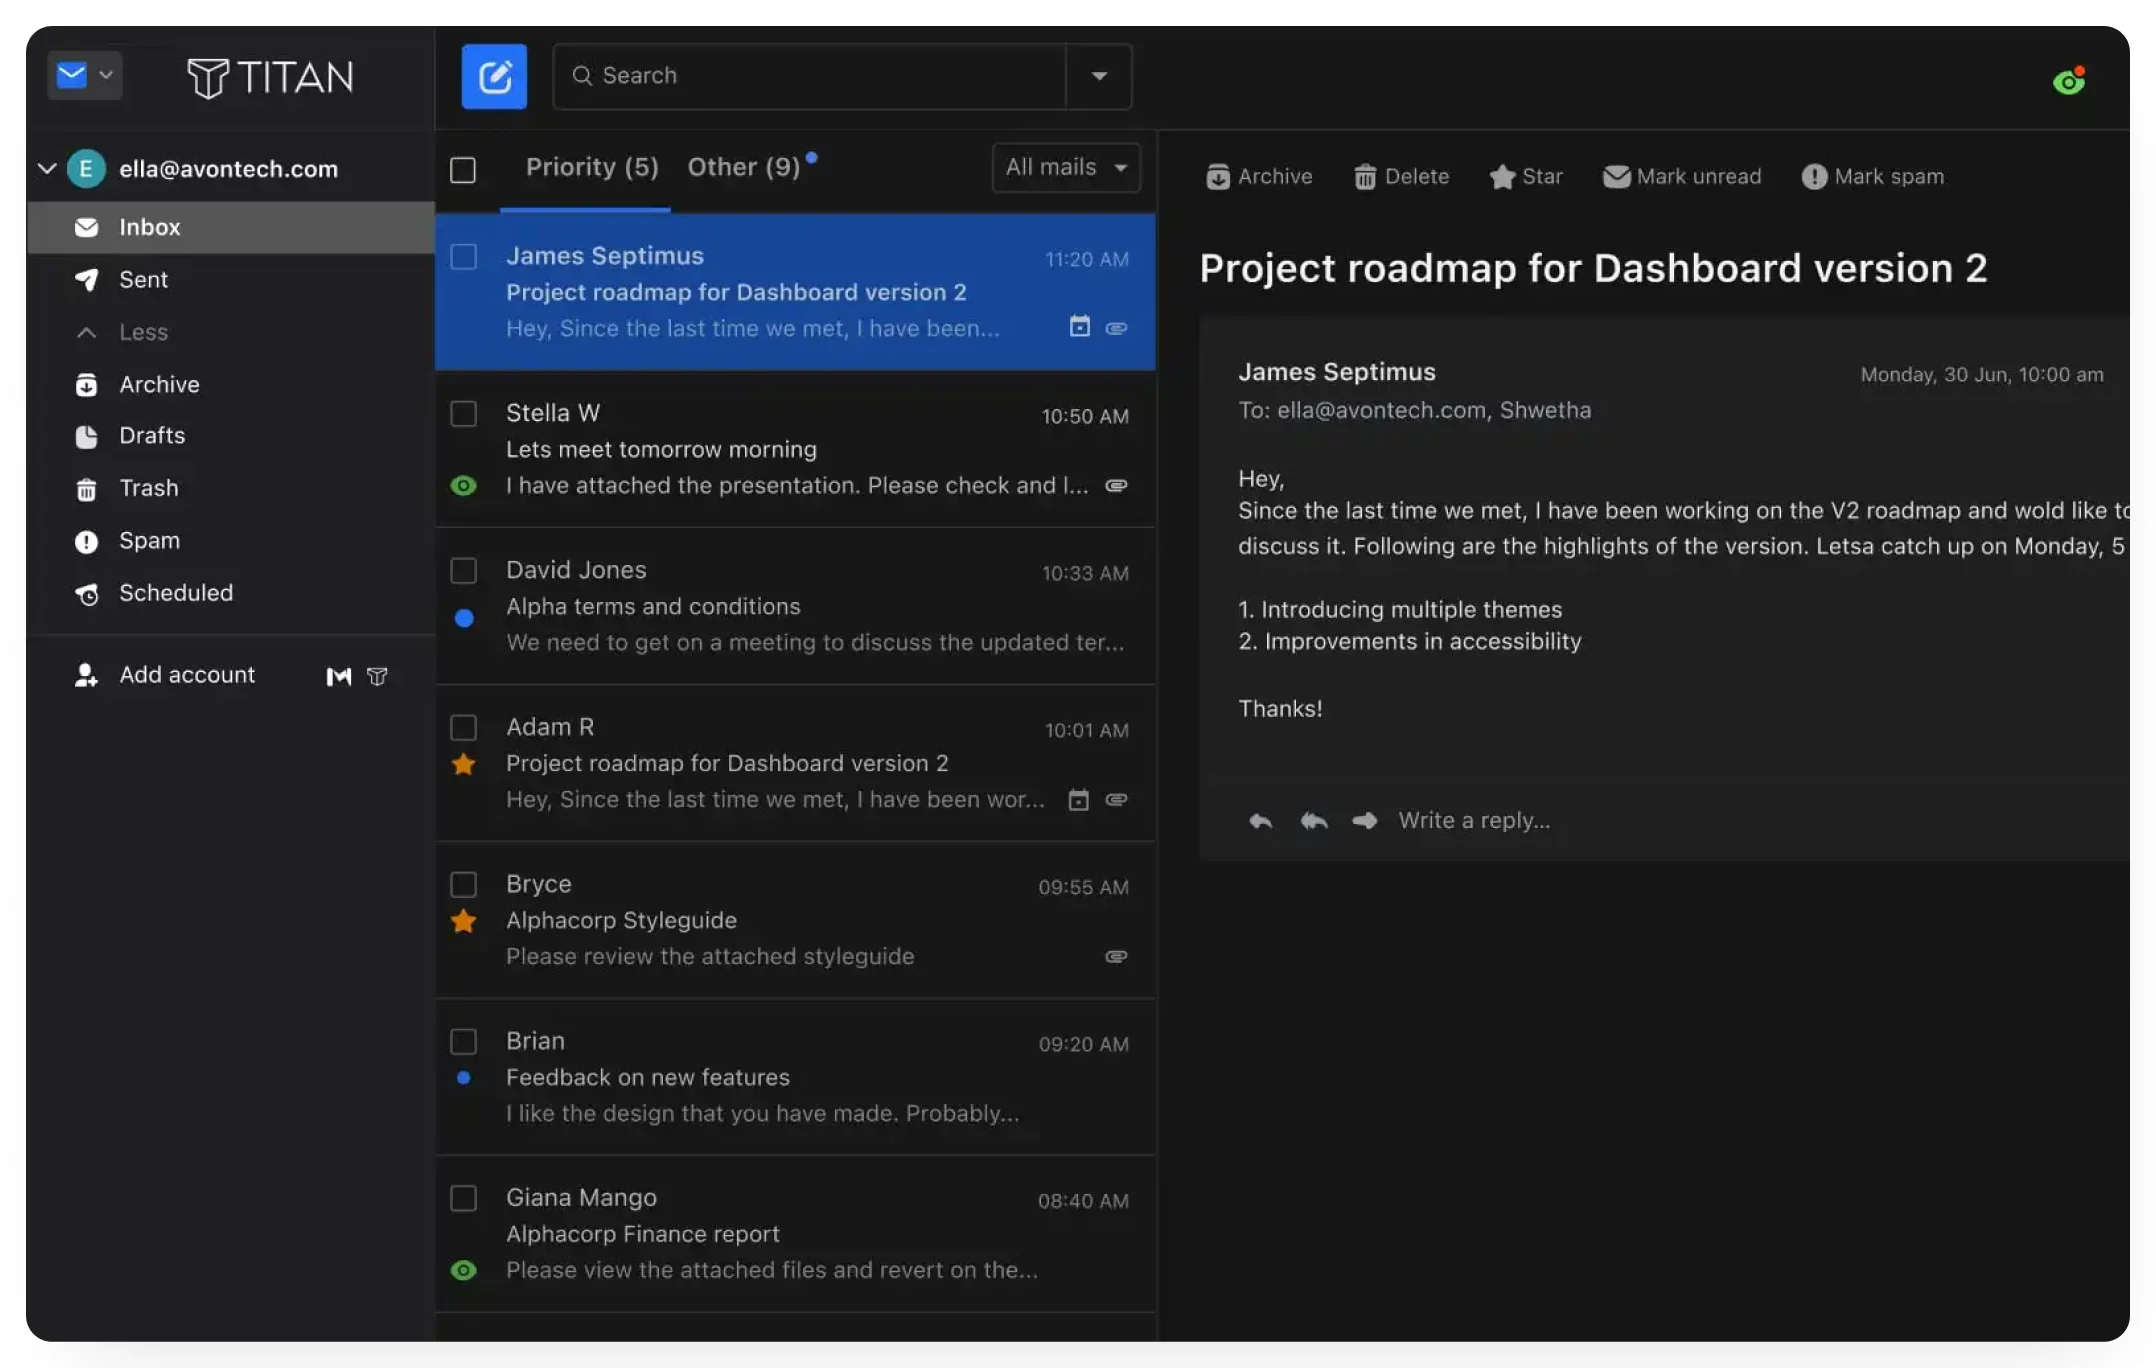Archive the open email

tap(1259, 177)
